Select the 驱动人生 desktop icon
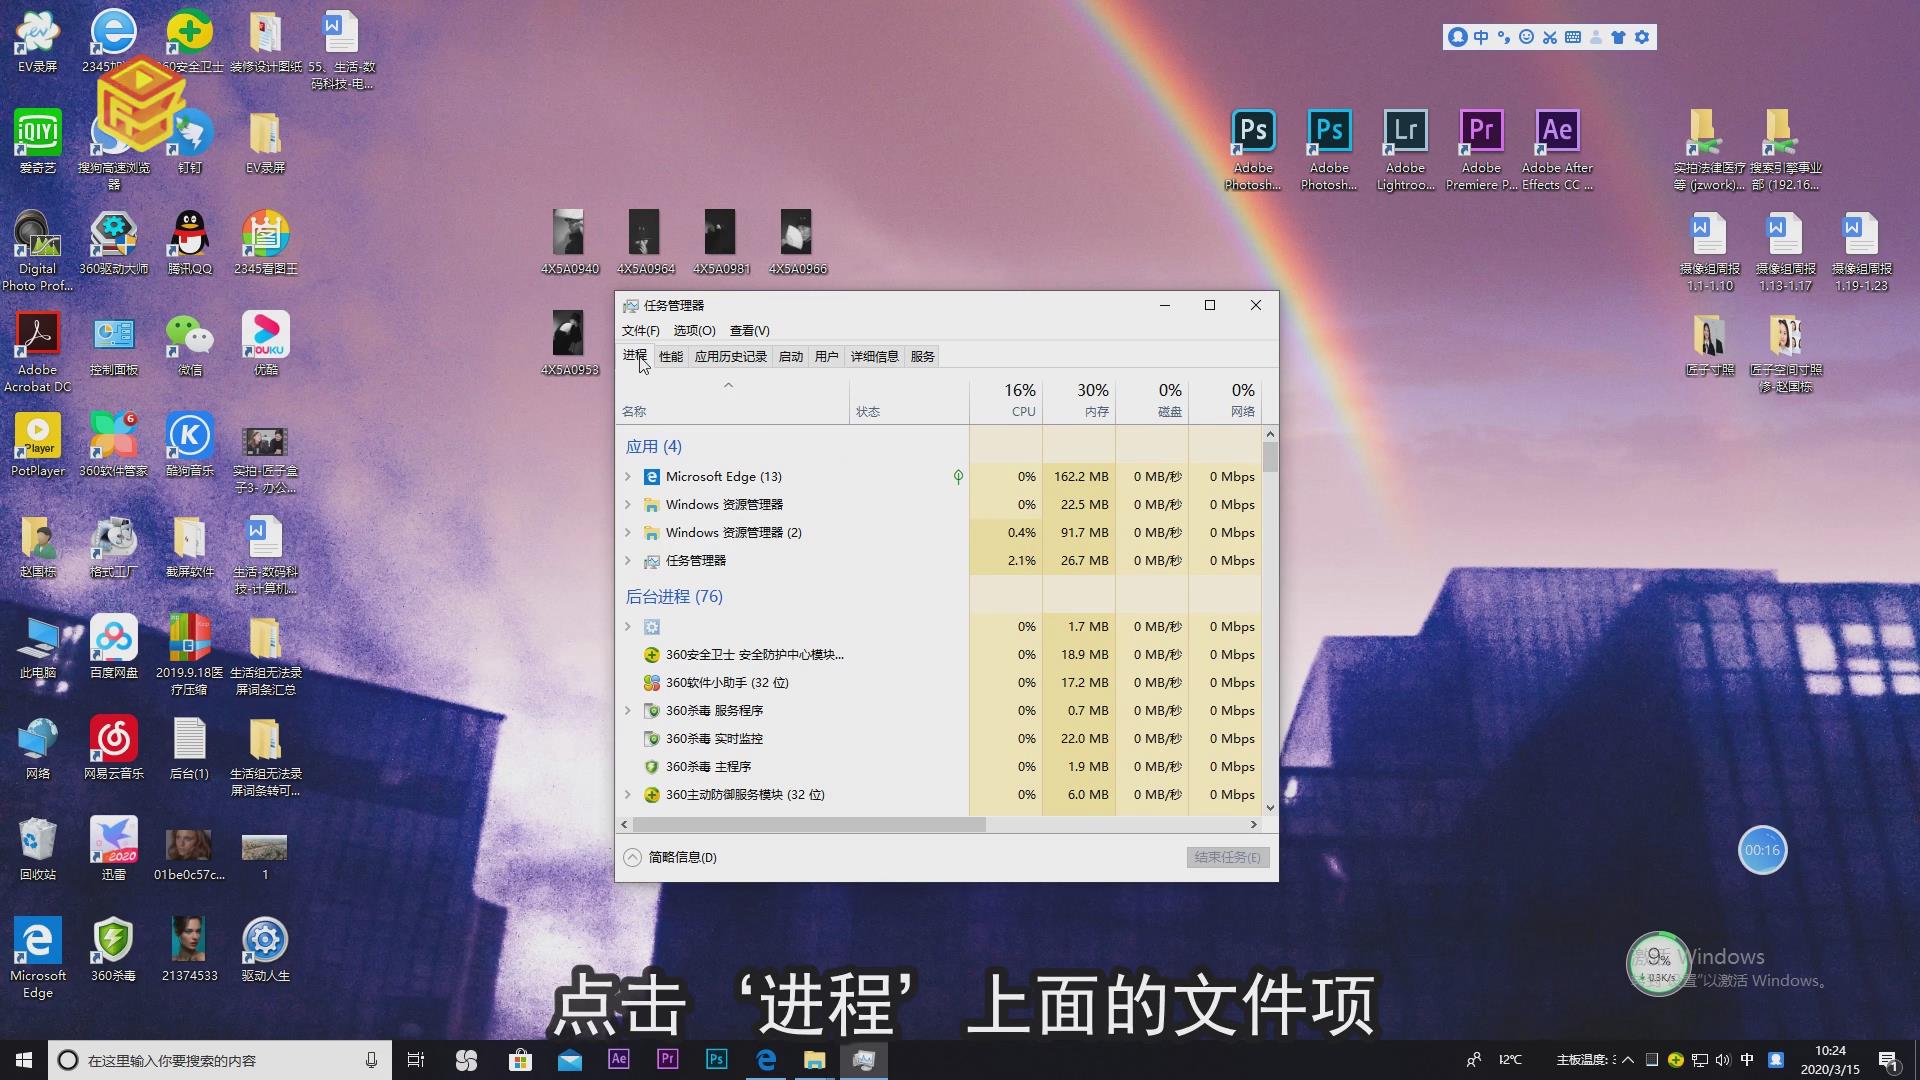1920x1080 pixels. click(x=266, y=950)
